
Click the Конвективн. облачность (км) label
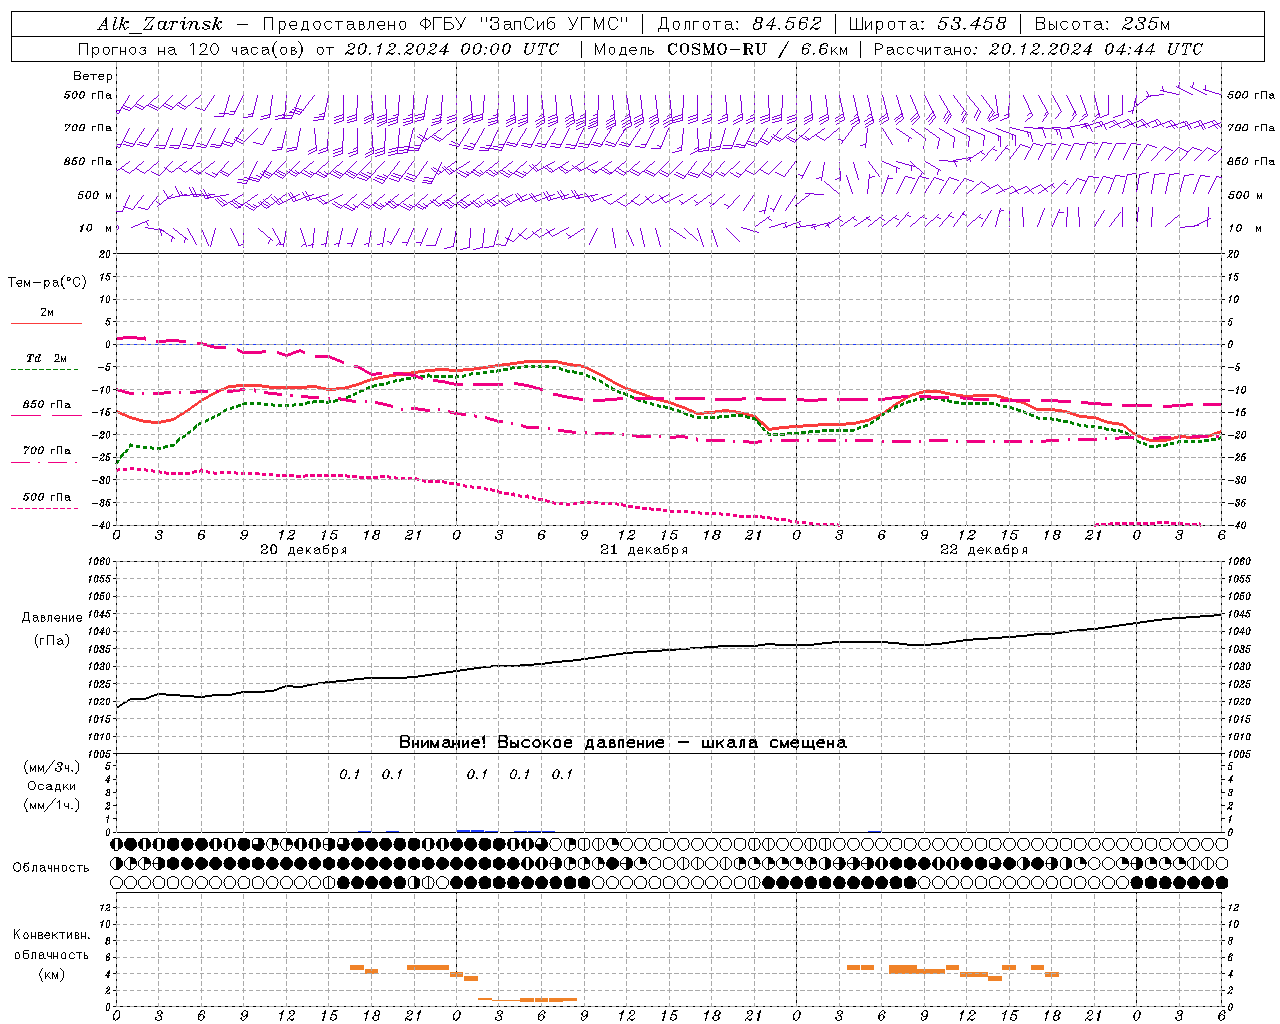[x=51, y=954]
